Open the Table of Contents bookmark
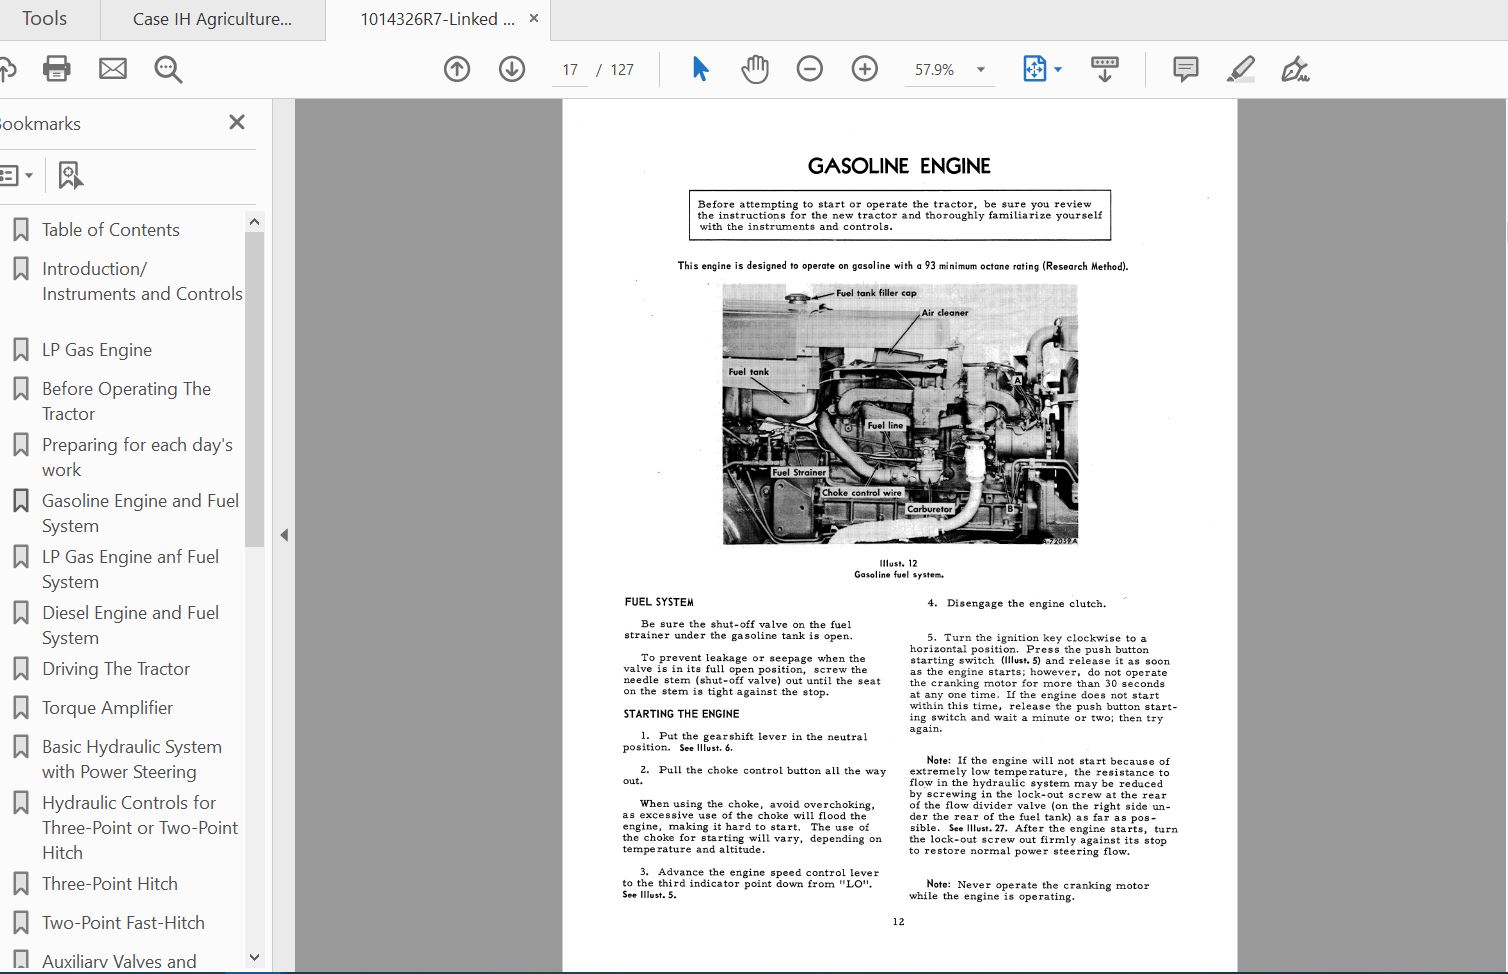1508x974 pixels. coord(111,230)
